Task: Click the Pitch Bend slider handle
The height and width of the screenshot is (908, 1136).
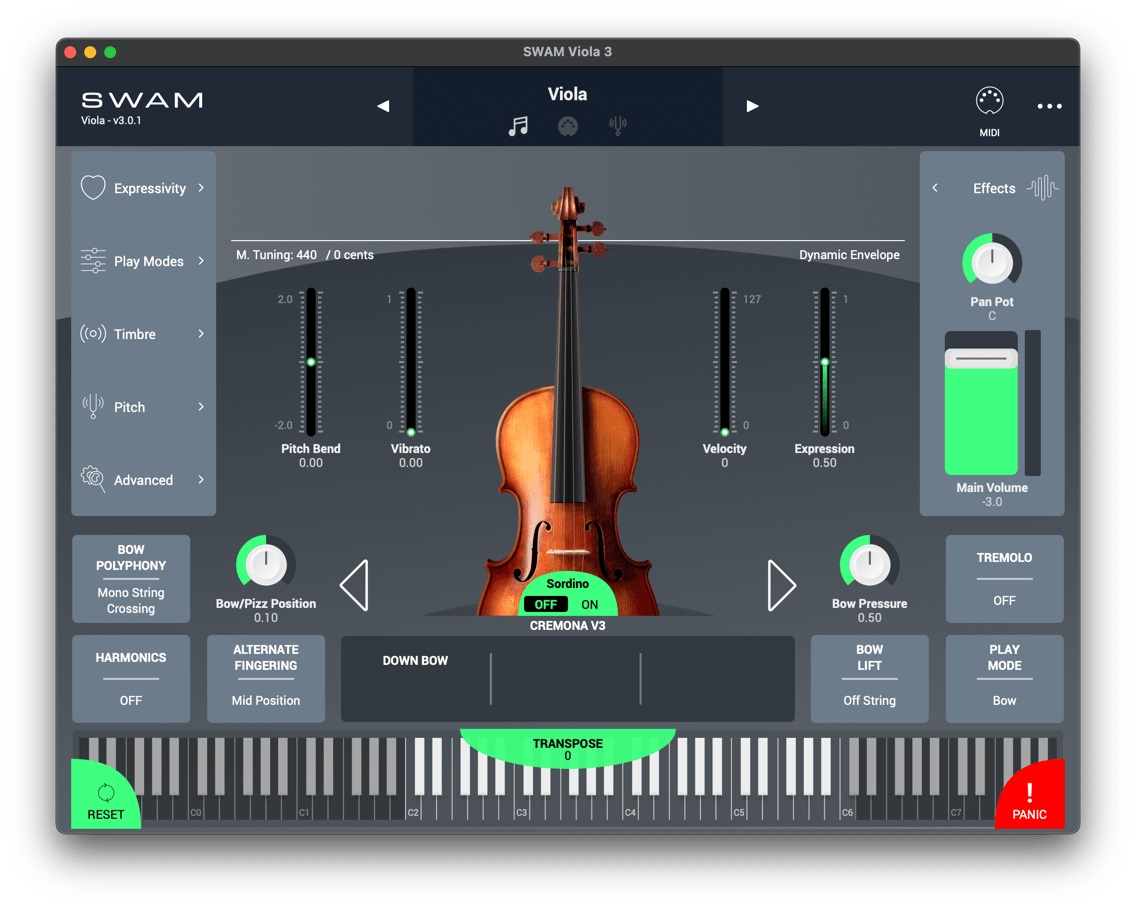Action: [x=311, y=362]
